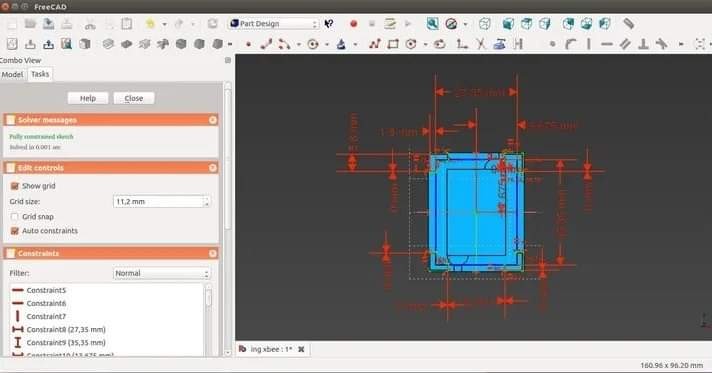The height and width of the screenshot is (373, 712).
Task: Click the Help button
Action: click(88, 98)
